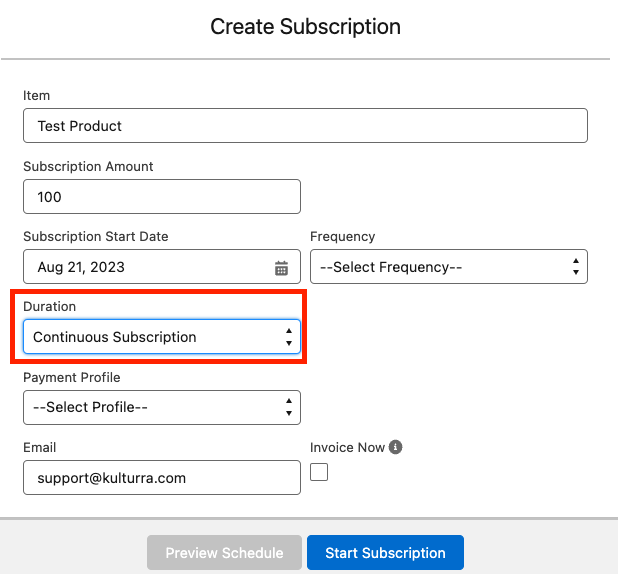Click the 'Payment Profile' label text

click(71, 378)
